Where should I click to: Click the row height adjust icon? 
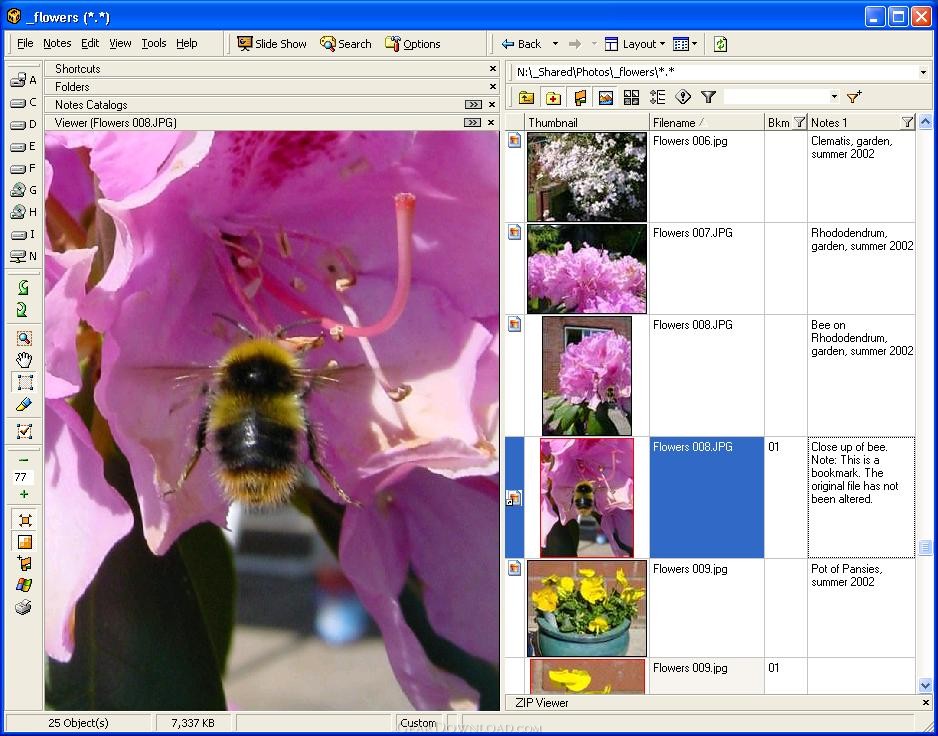click(657, 97)
